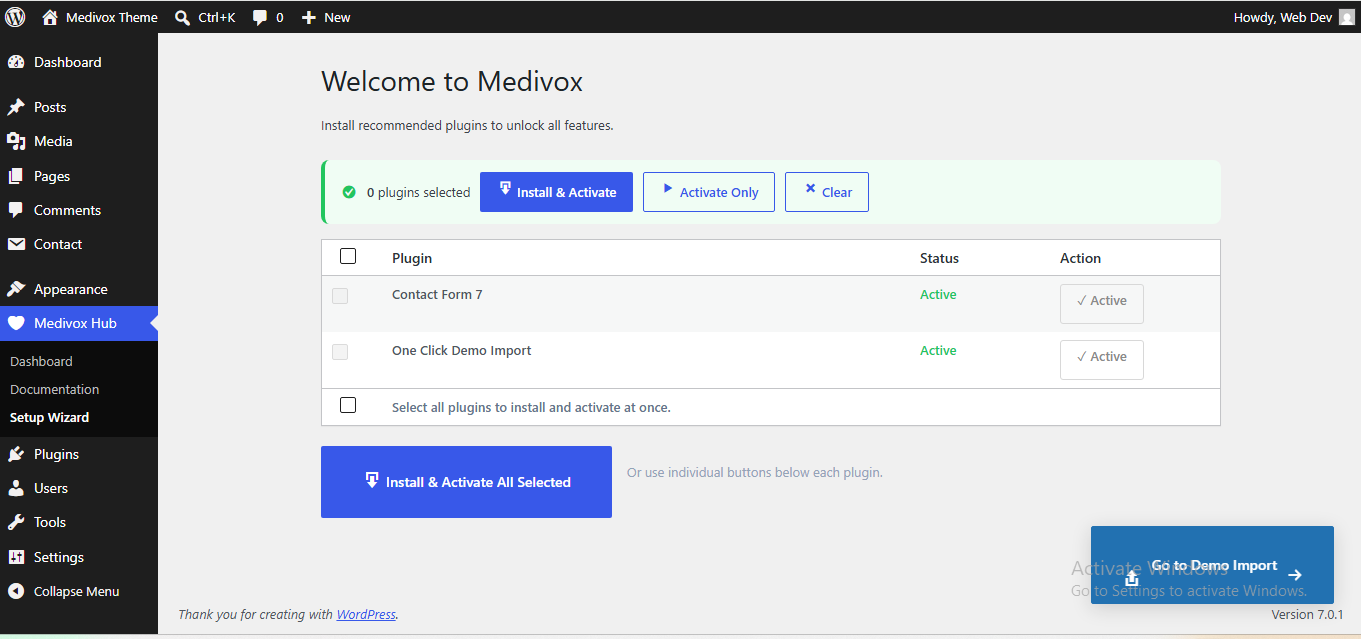The image size is (1361, 639).
Task: Click the Plugin column header
Action: tap(412, 258)
